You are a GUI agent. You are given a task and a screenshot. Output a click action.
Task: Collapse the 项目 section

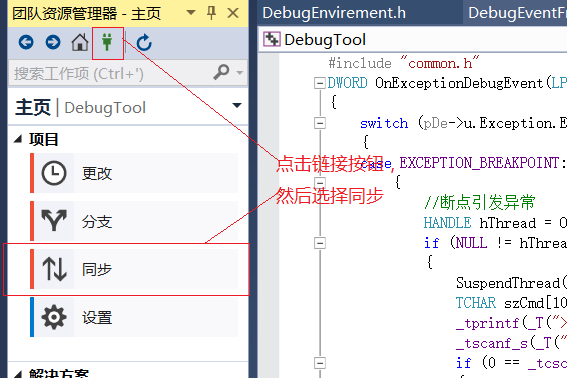pyautogui.click(x=18, y=139)
